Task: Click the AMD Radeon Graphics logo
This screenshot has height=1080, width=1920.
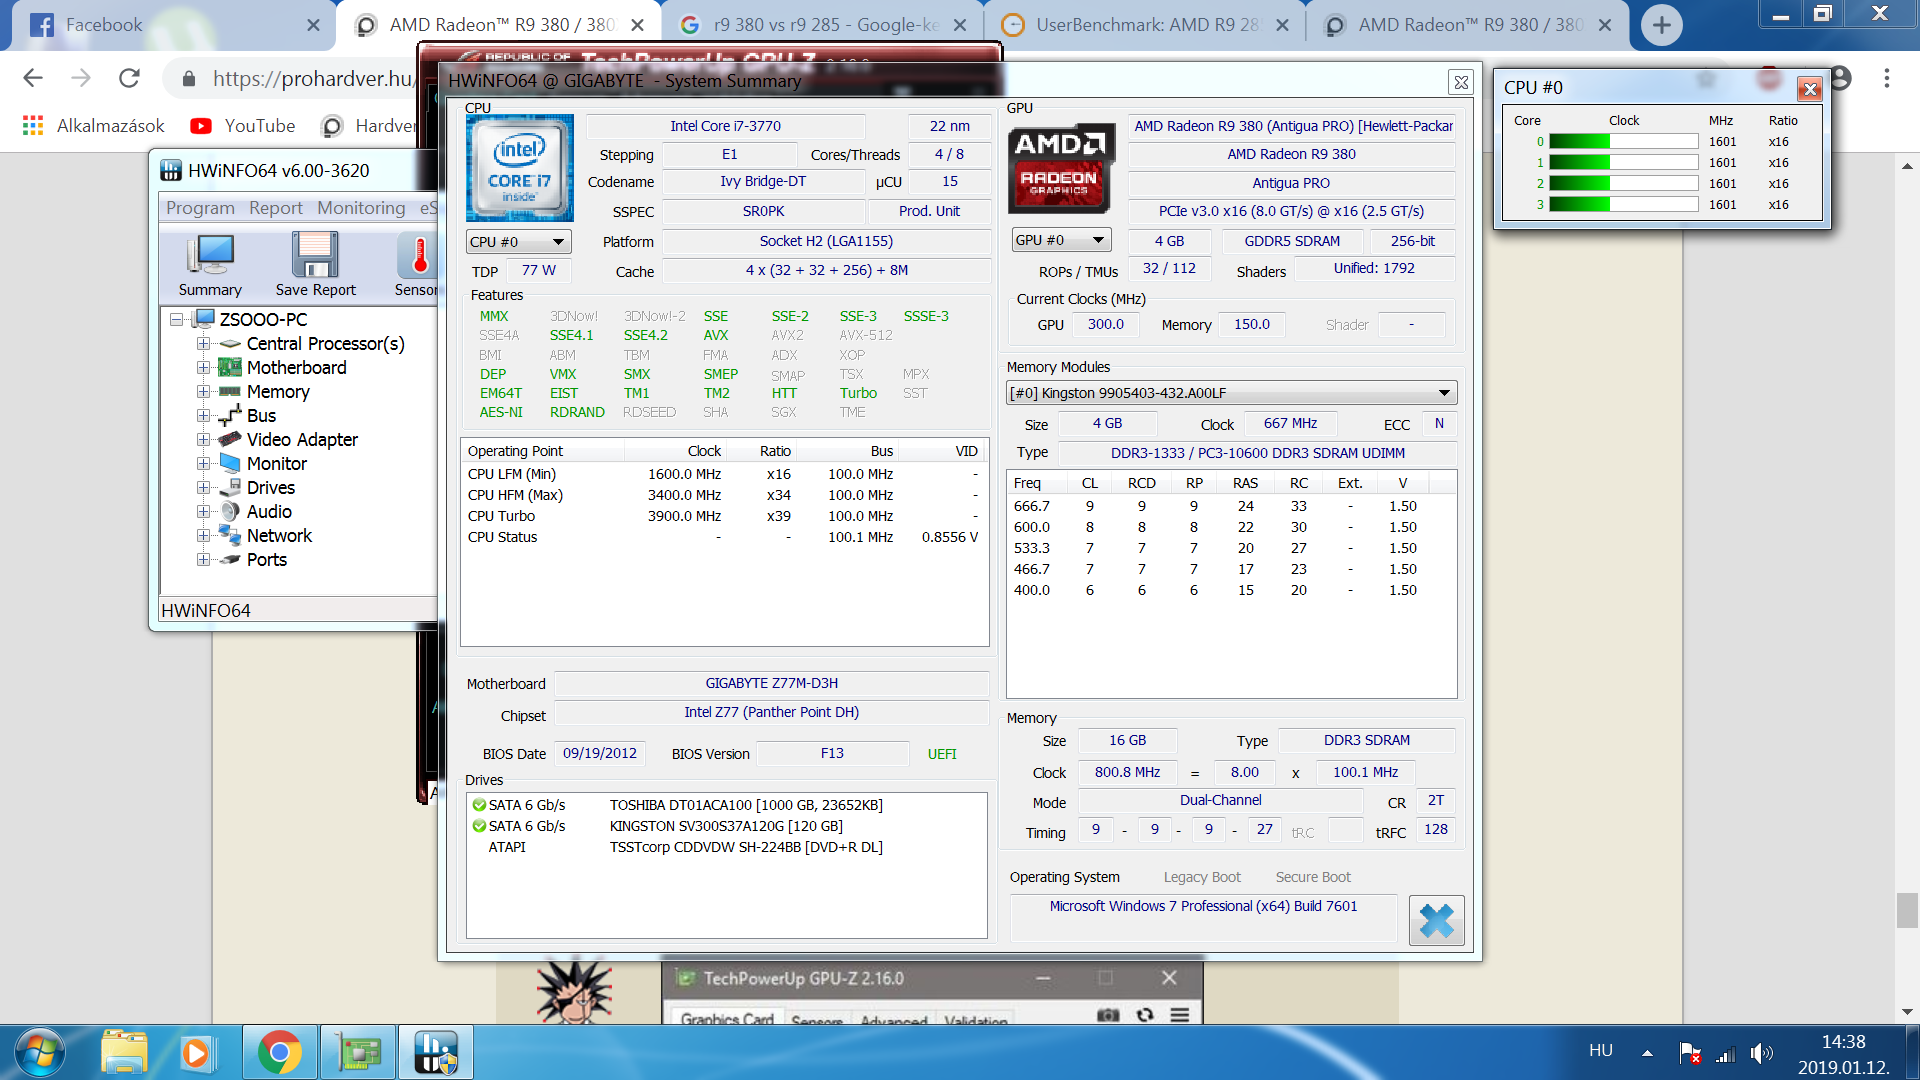Action: pyautogui.click(x=1061, y=167)
